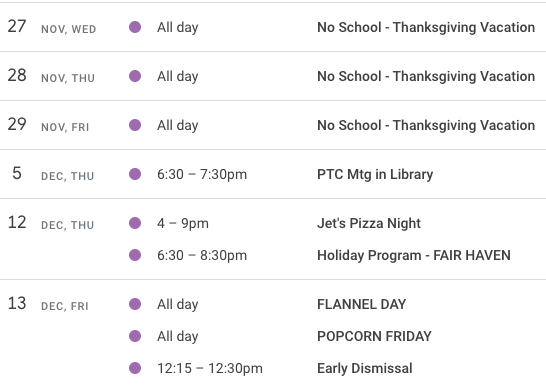This screenshot has height=392, width=546.
Task: Open Thanksgiving Vacation event on Nov 28
Action: tap(426, 76)
